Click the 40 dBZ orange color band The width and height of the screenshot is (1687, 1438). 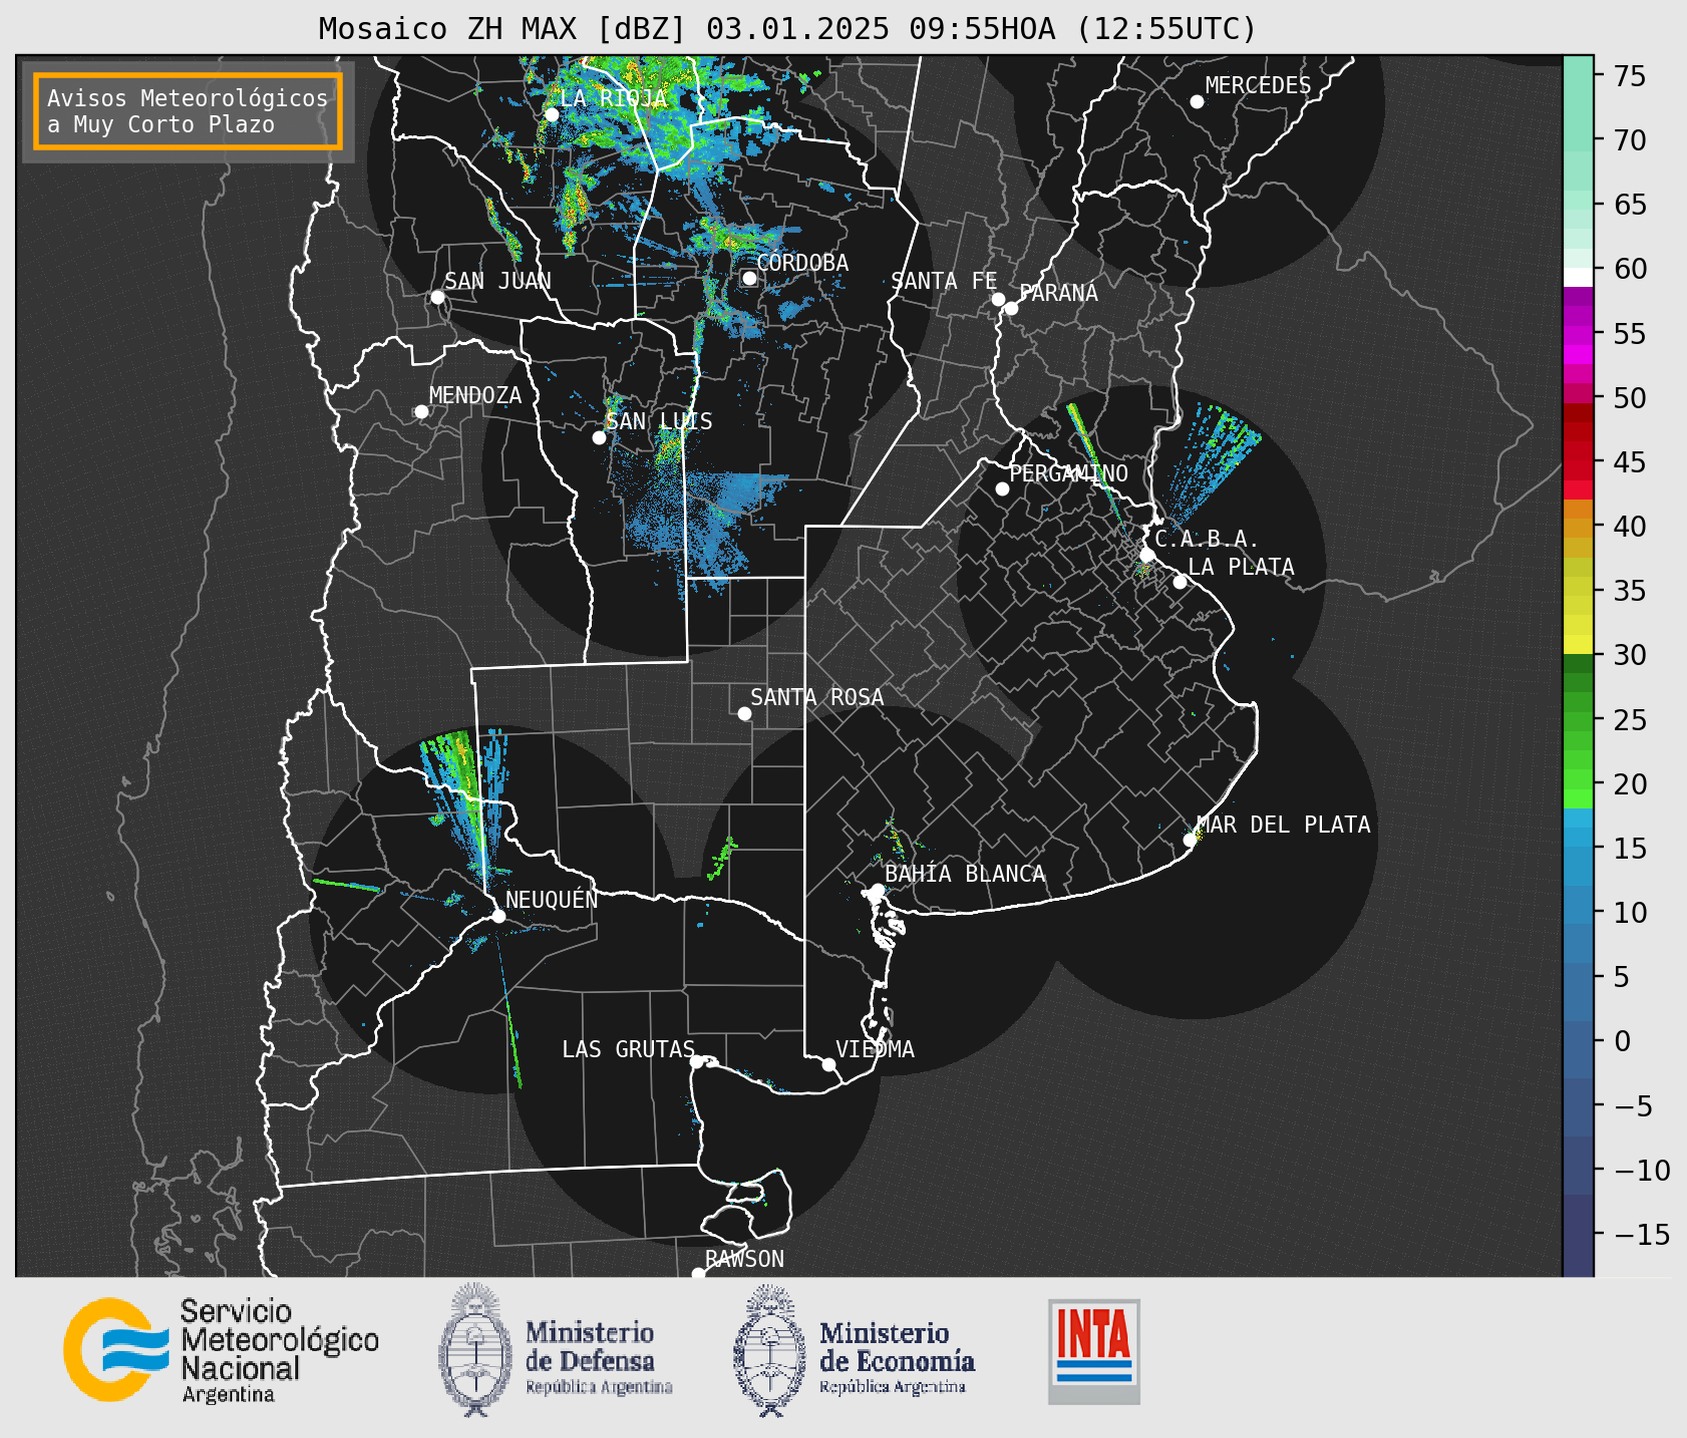pos(1578,528)
